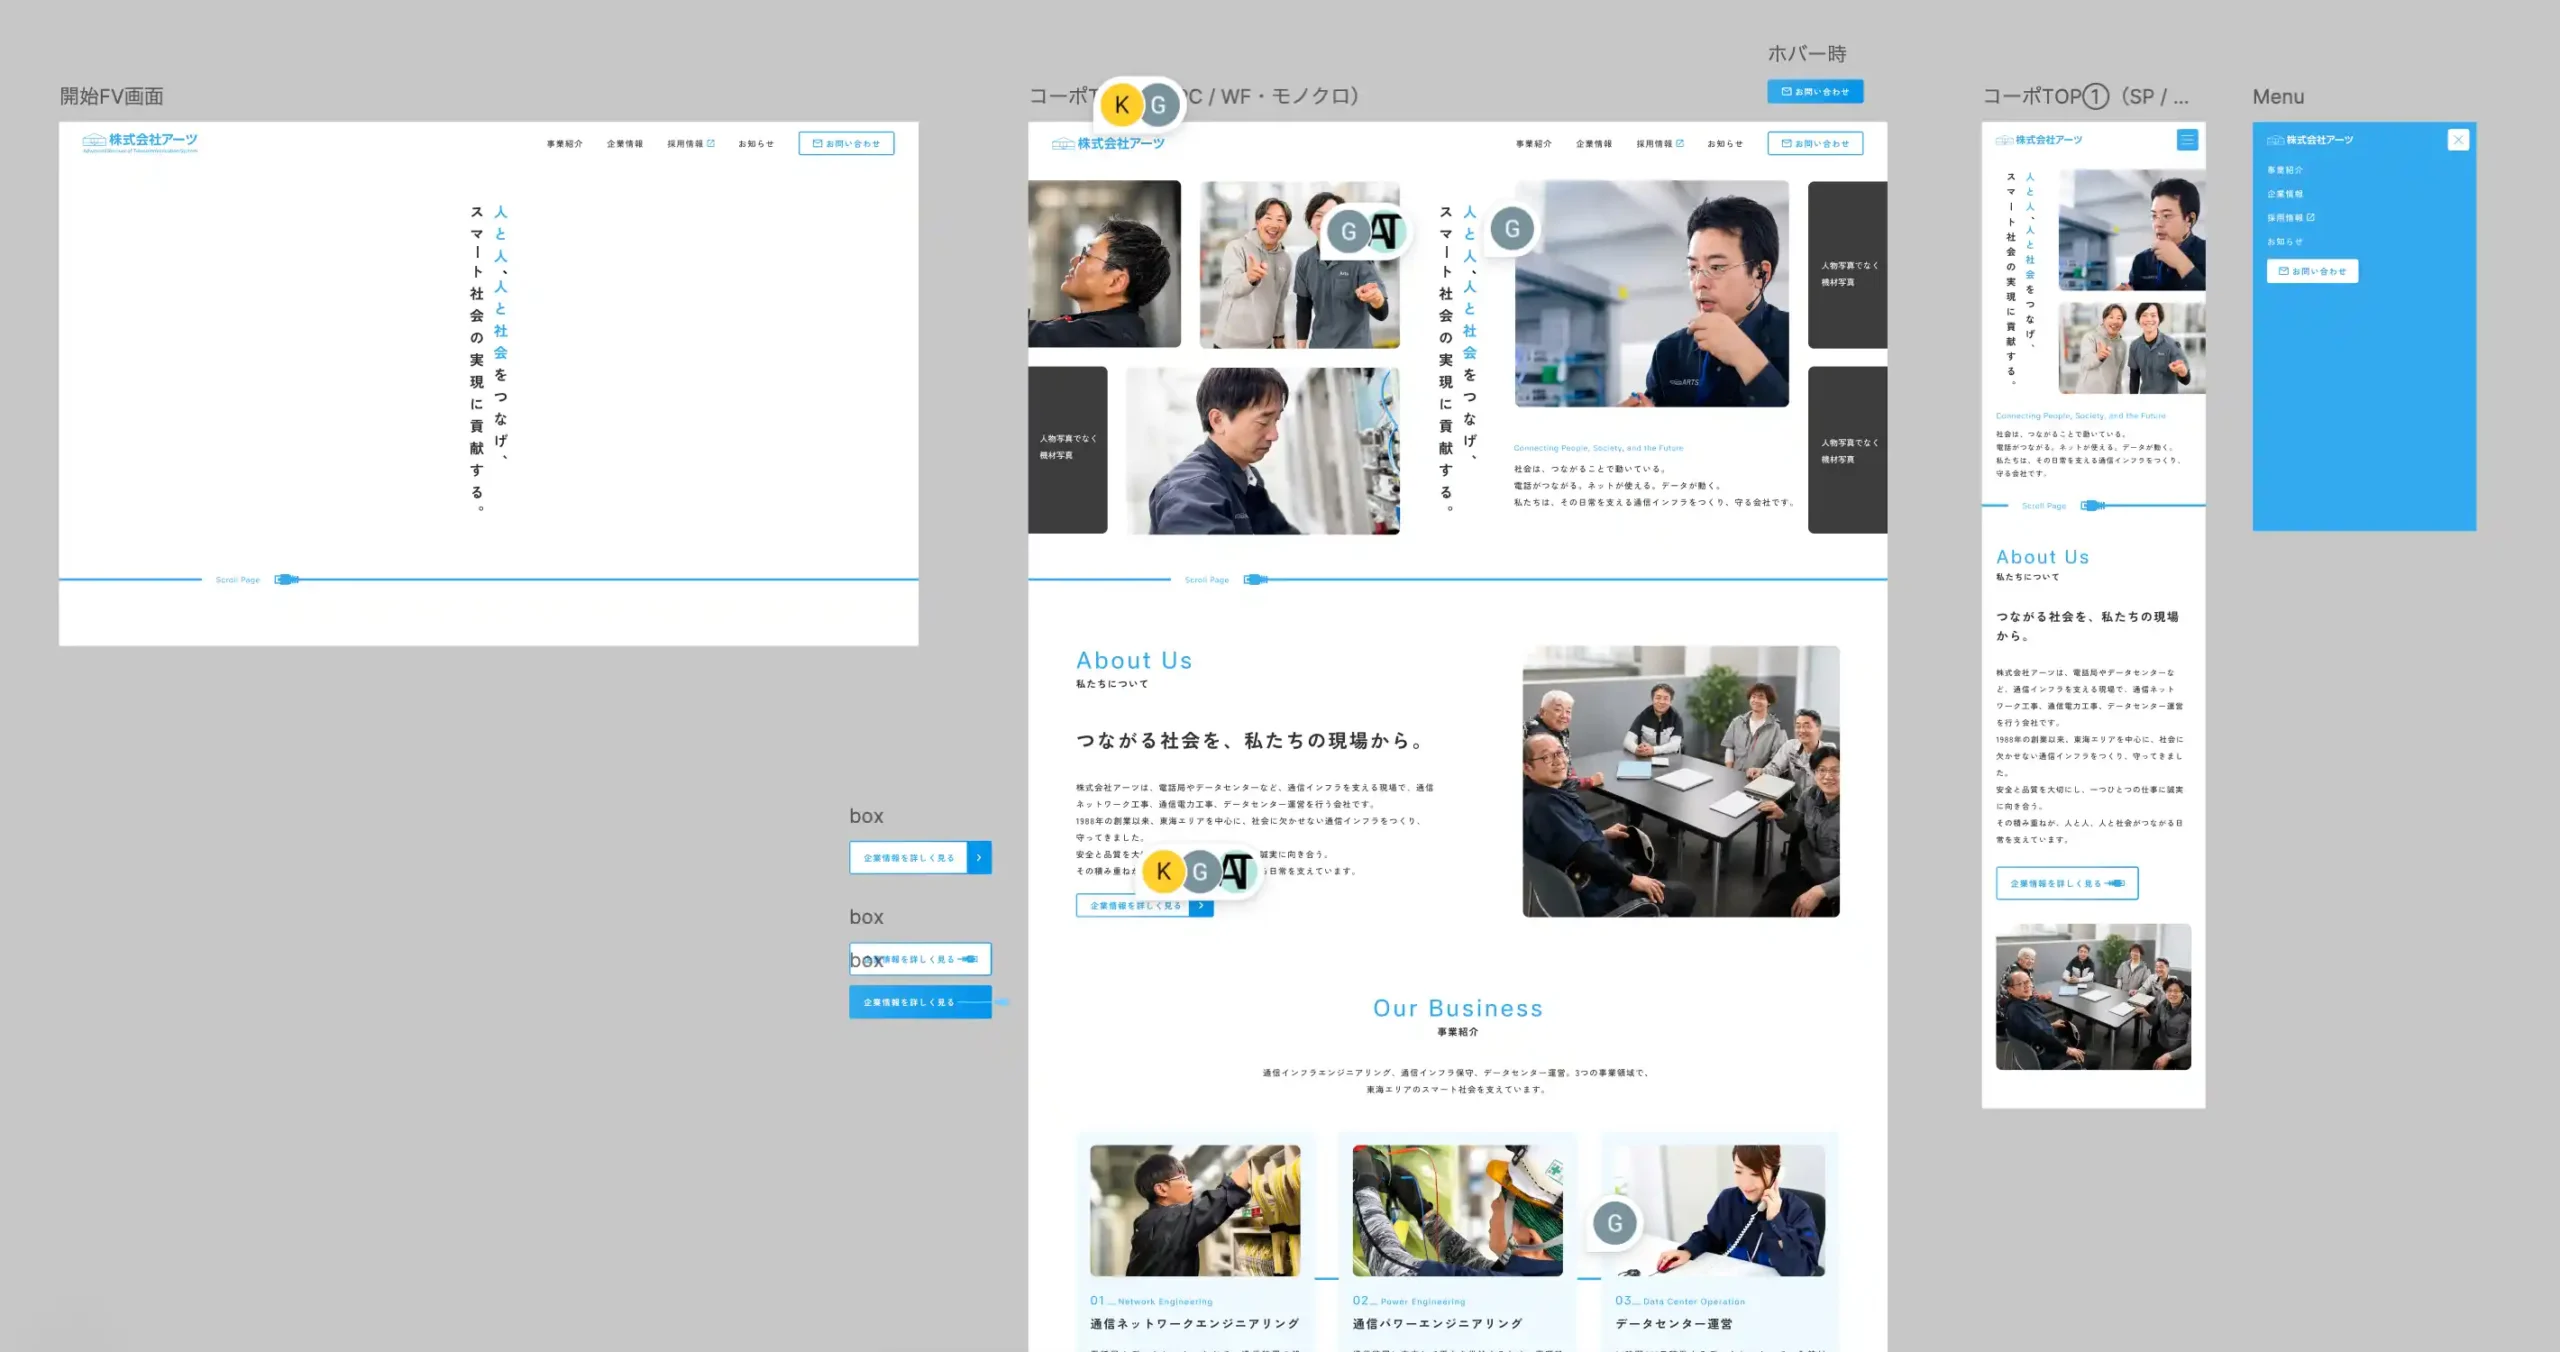
Task: Click 事業紹介 in the blue Menu frame
Action: [2284, 170]
